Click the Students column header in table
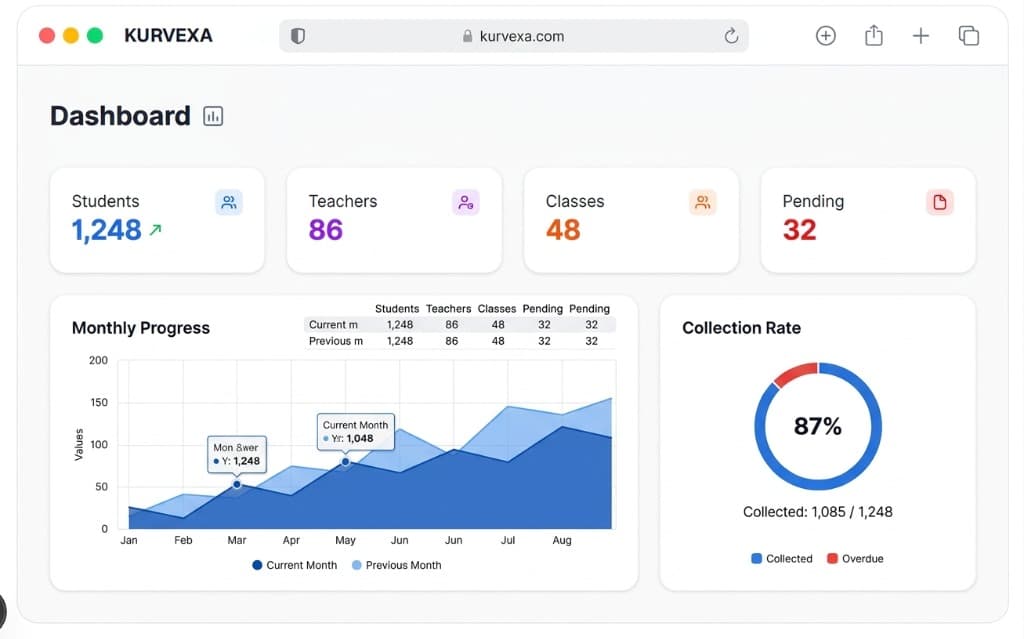1024x639 pixels. pyautogui.click(x=397, y=308)
